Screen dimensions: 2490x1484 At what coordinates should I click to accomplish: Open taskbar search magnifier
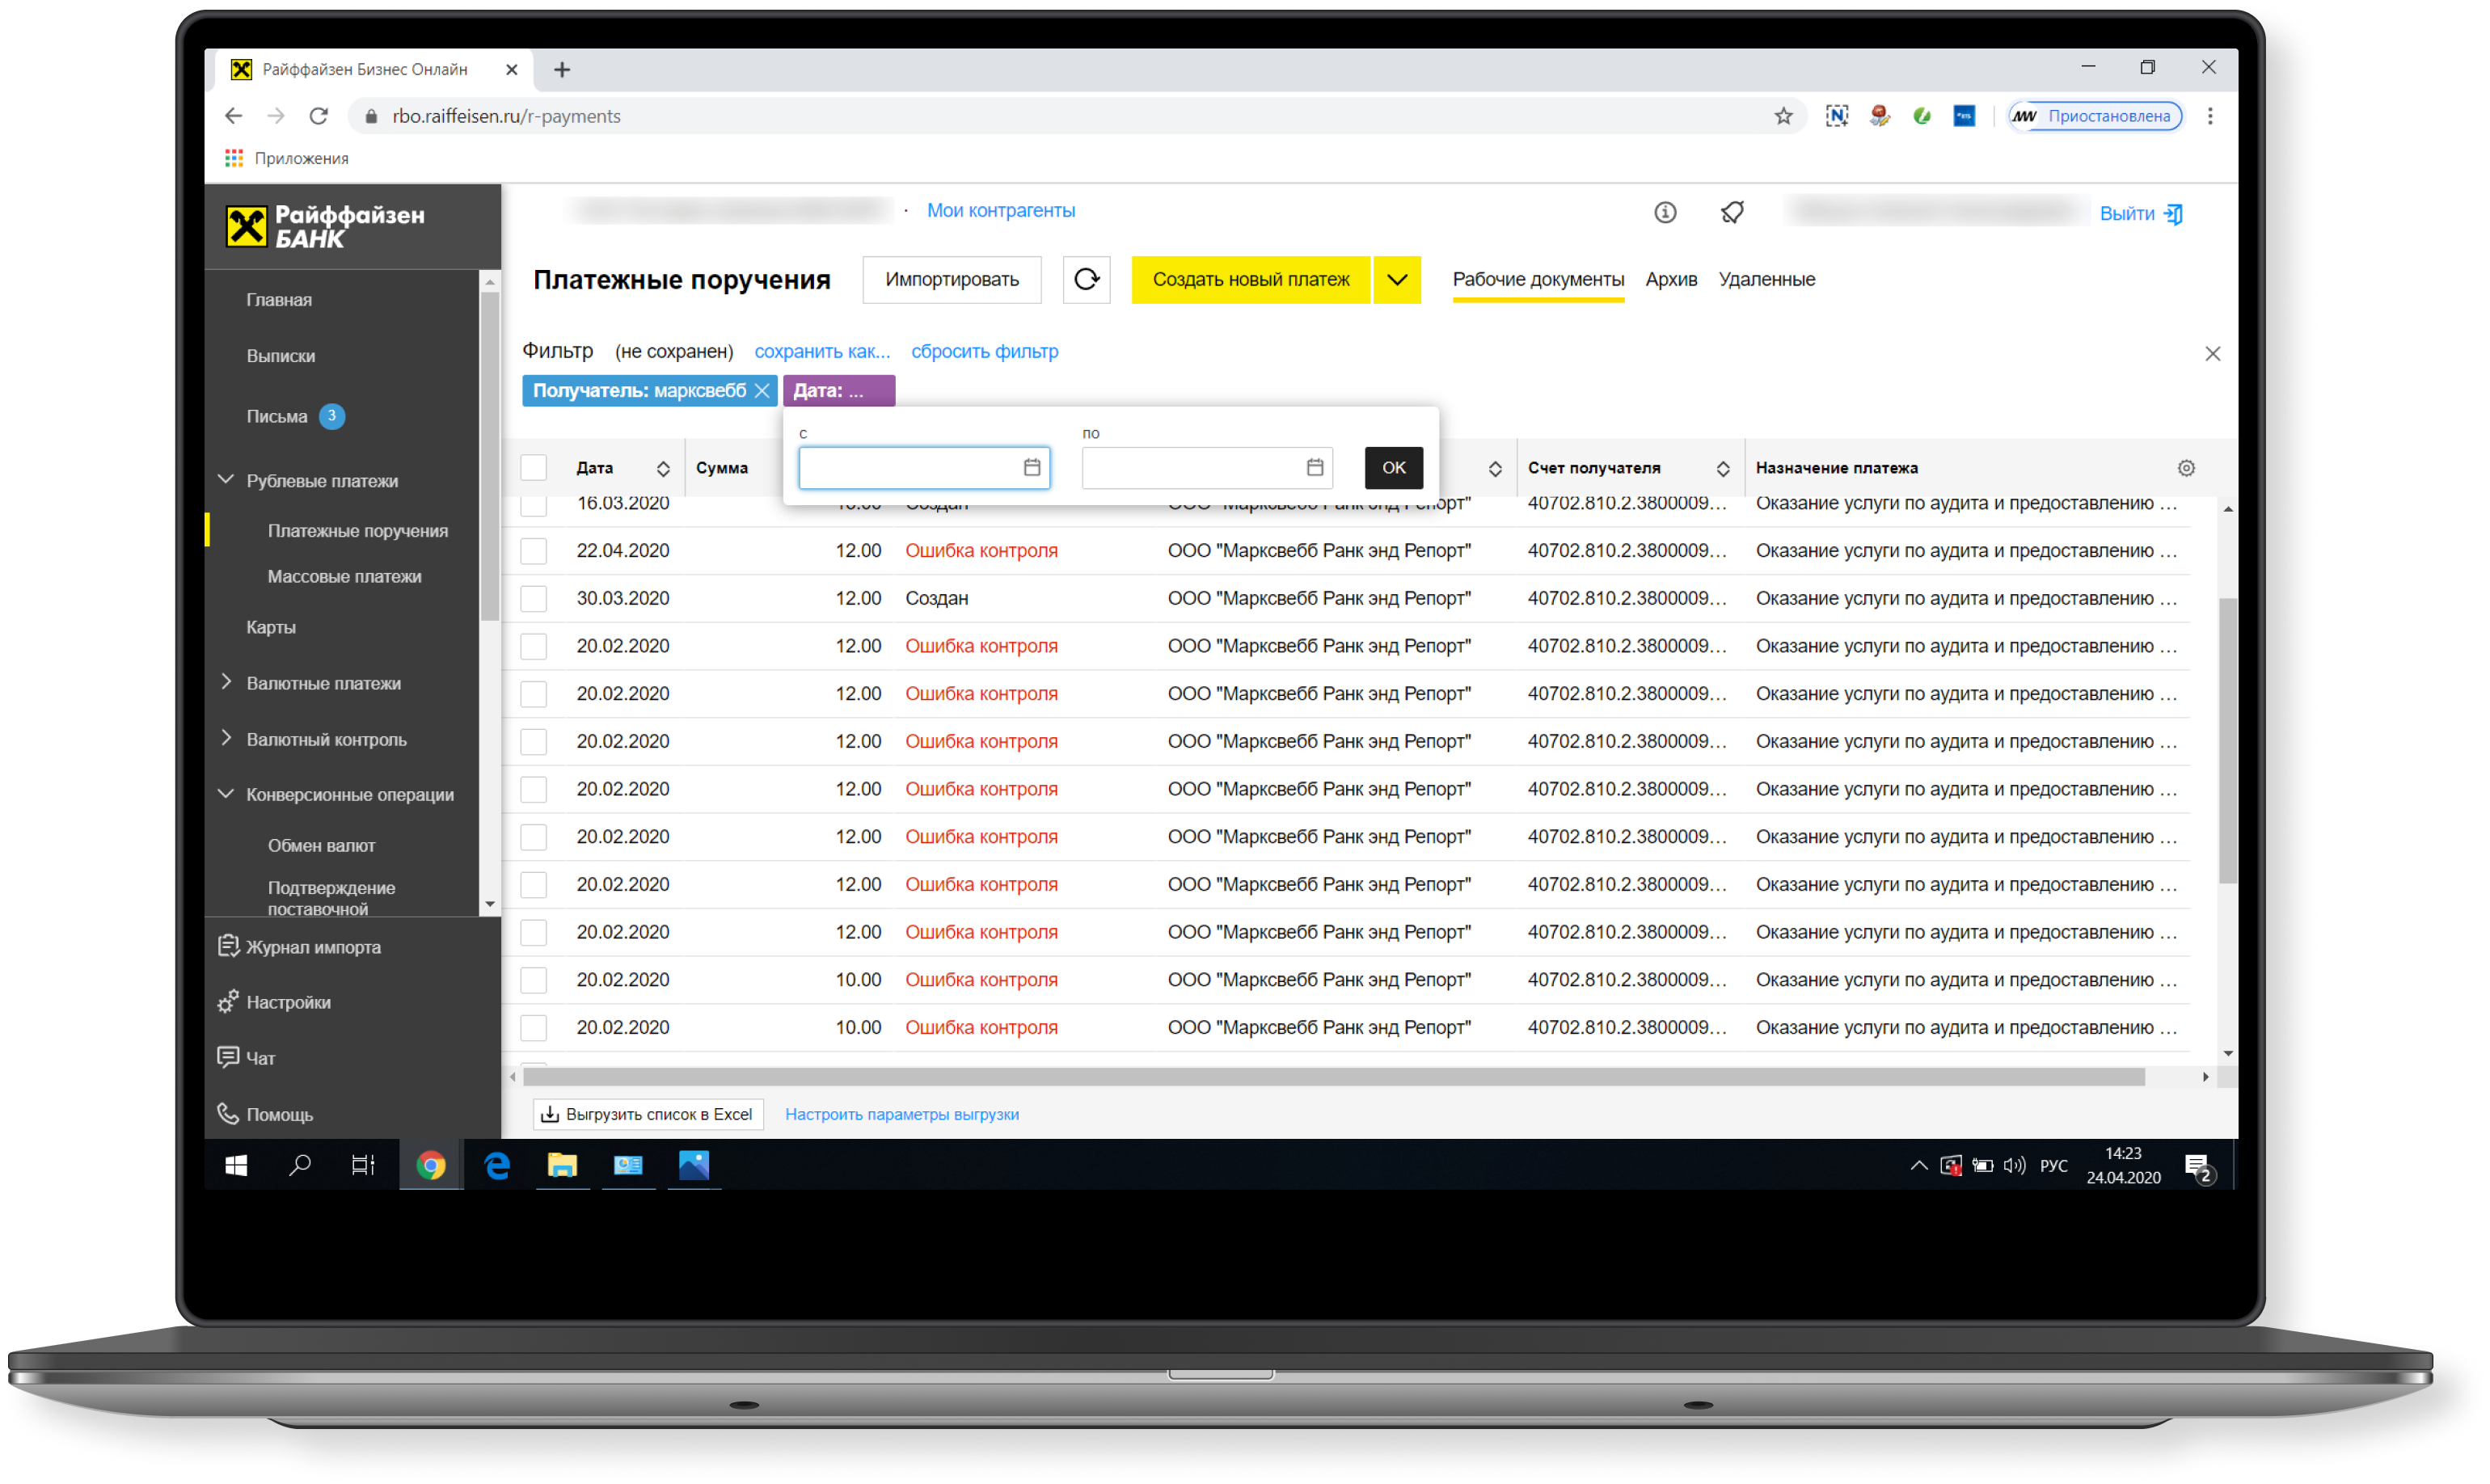click(299, 1165)
